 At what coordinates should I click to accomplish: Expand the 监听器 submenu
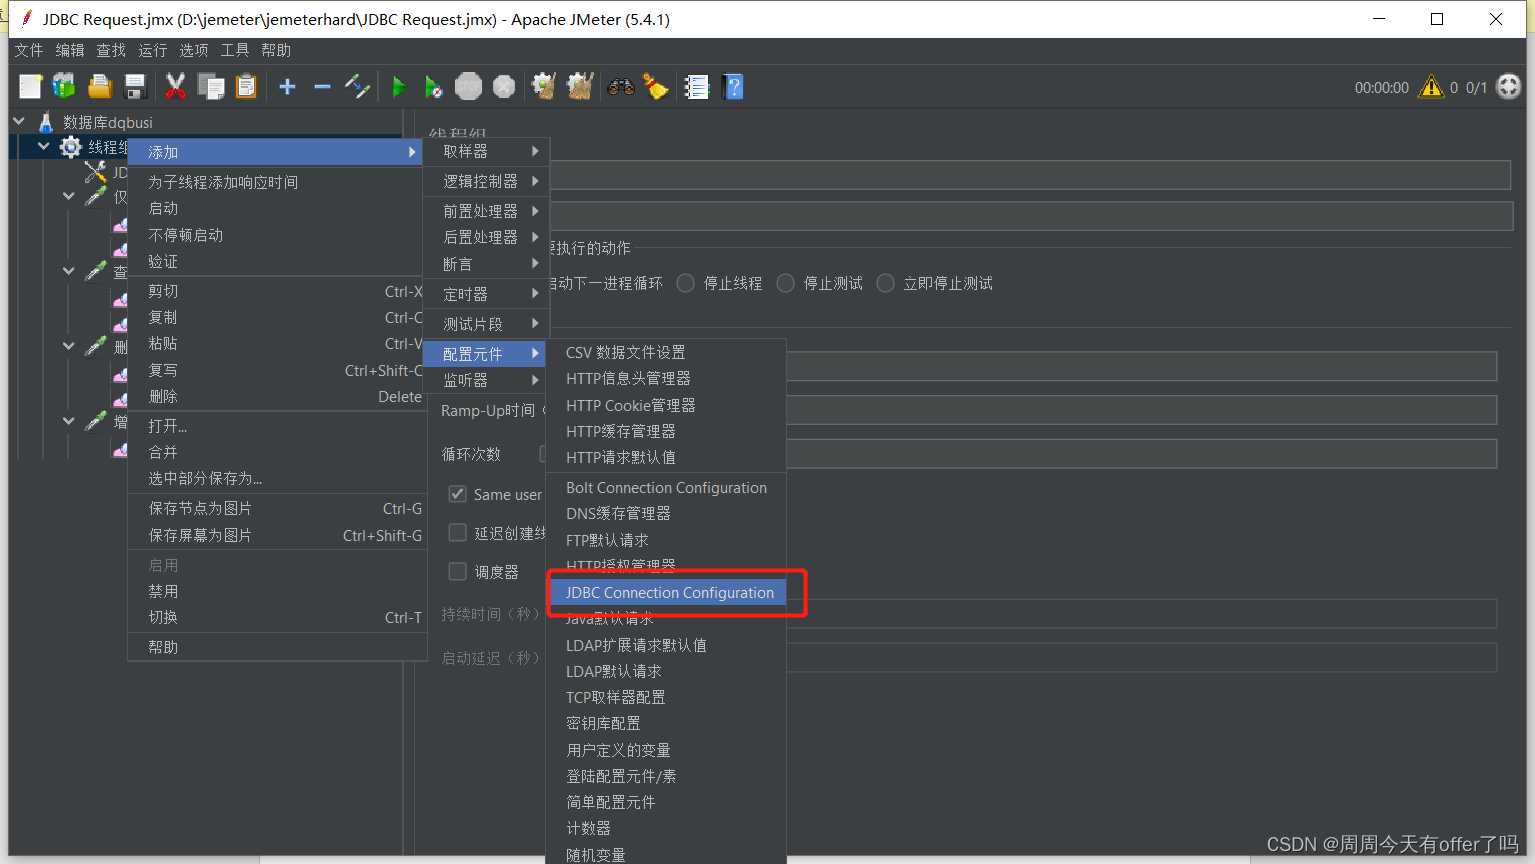tap(486, 380)
